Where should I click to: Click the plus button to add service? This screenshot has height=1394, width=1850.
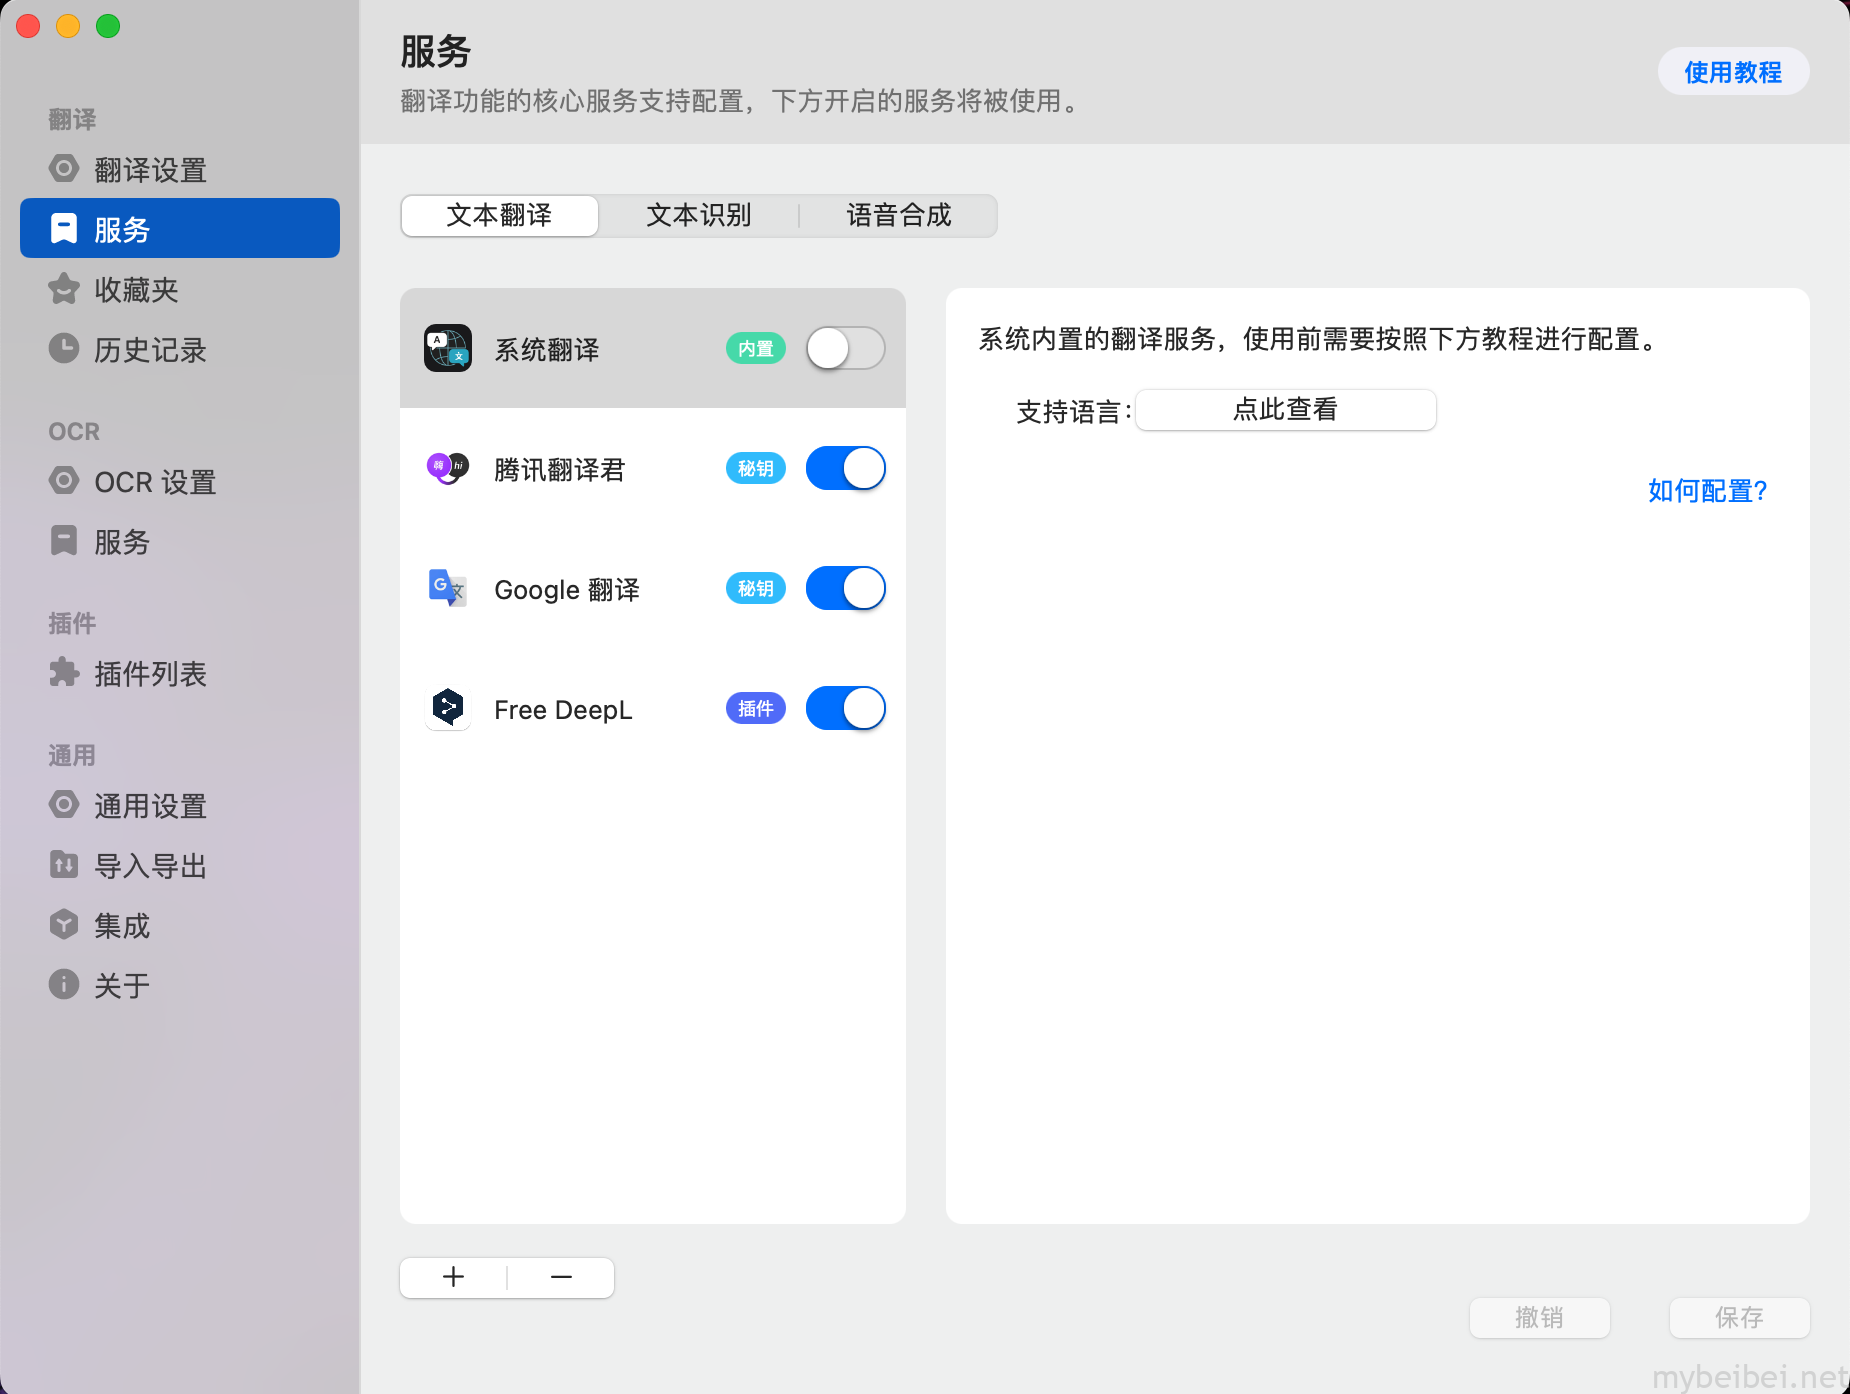coord(454,1277)
